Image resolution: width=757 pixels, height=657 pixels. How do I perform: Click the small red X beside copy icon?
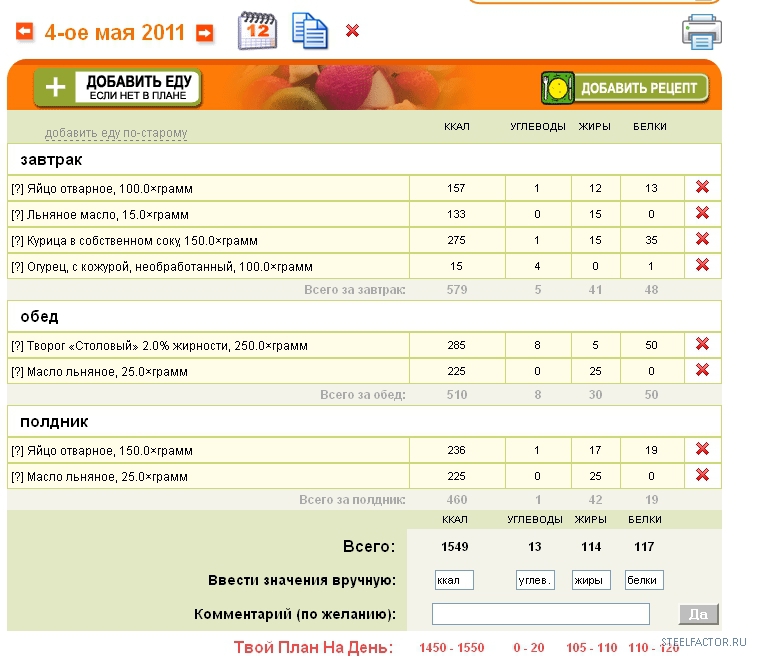pyautogui.click(x=352, y=31)
